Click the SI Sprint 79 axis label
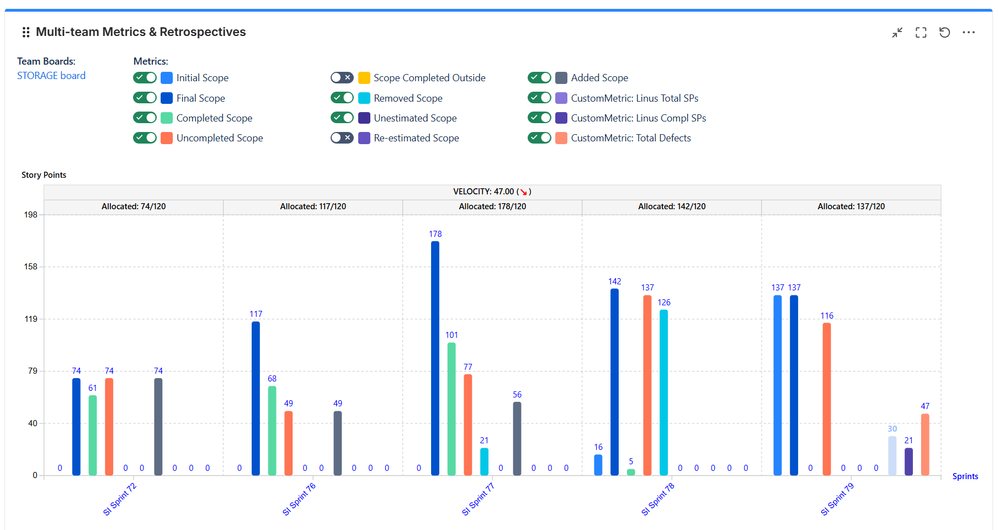 [x=837, y=499]
